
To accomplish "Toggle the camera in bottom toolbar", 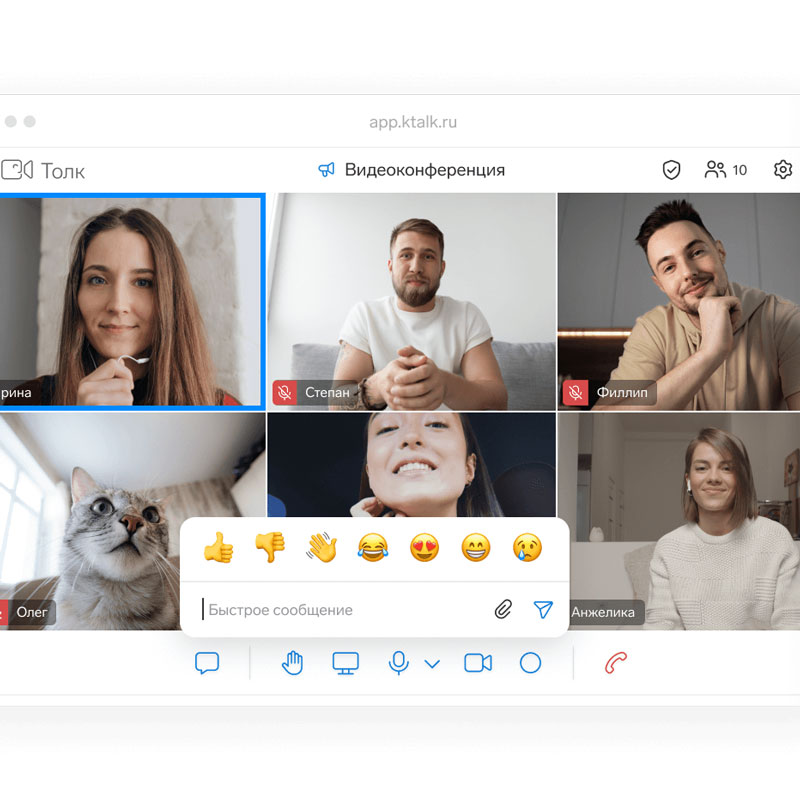I will point(478,663).
